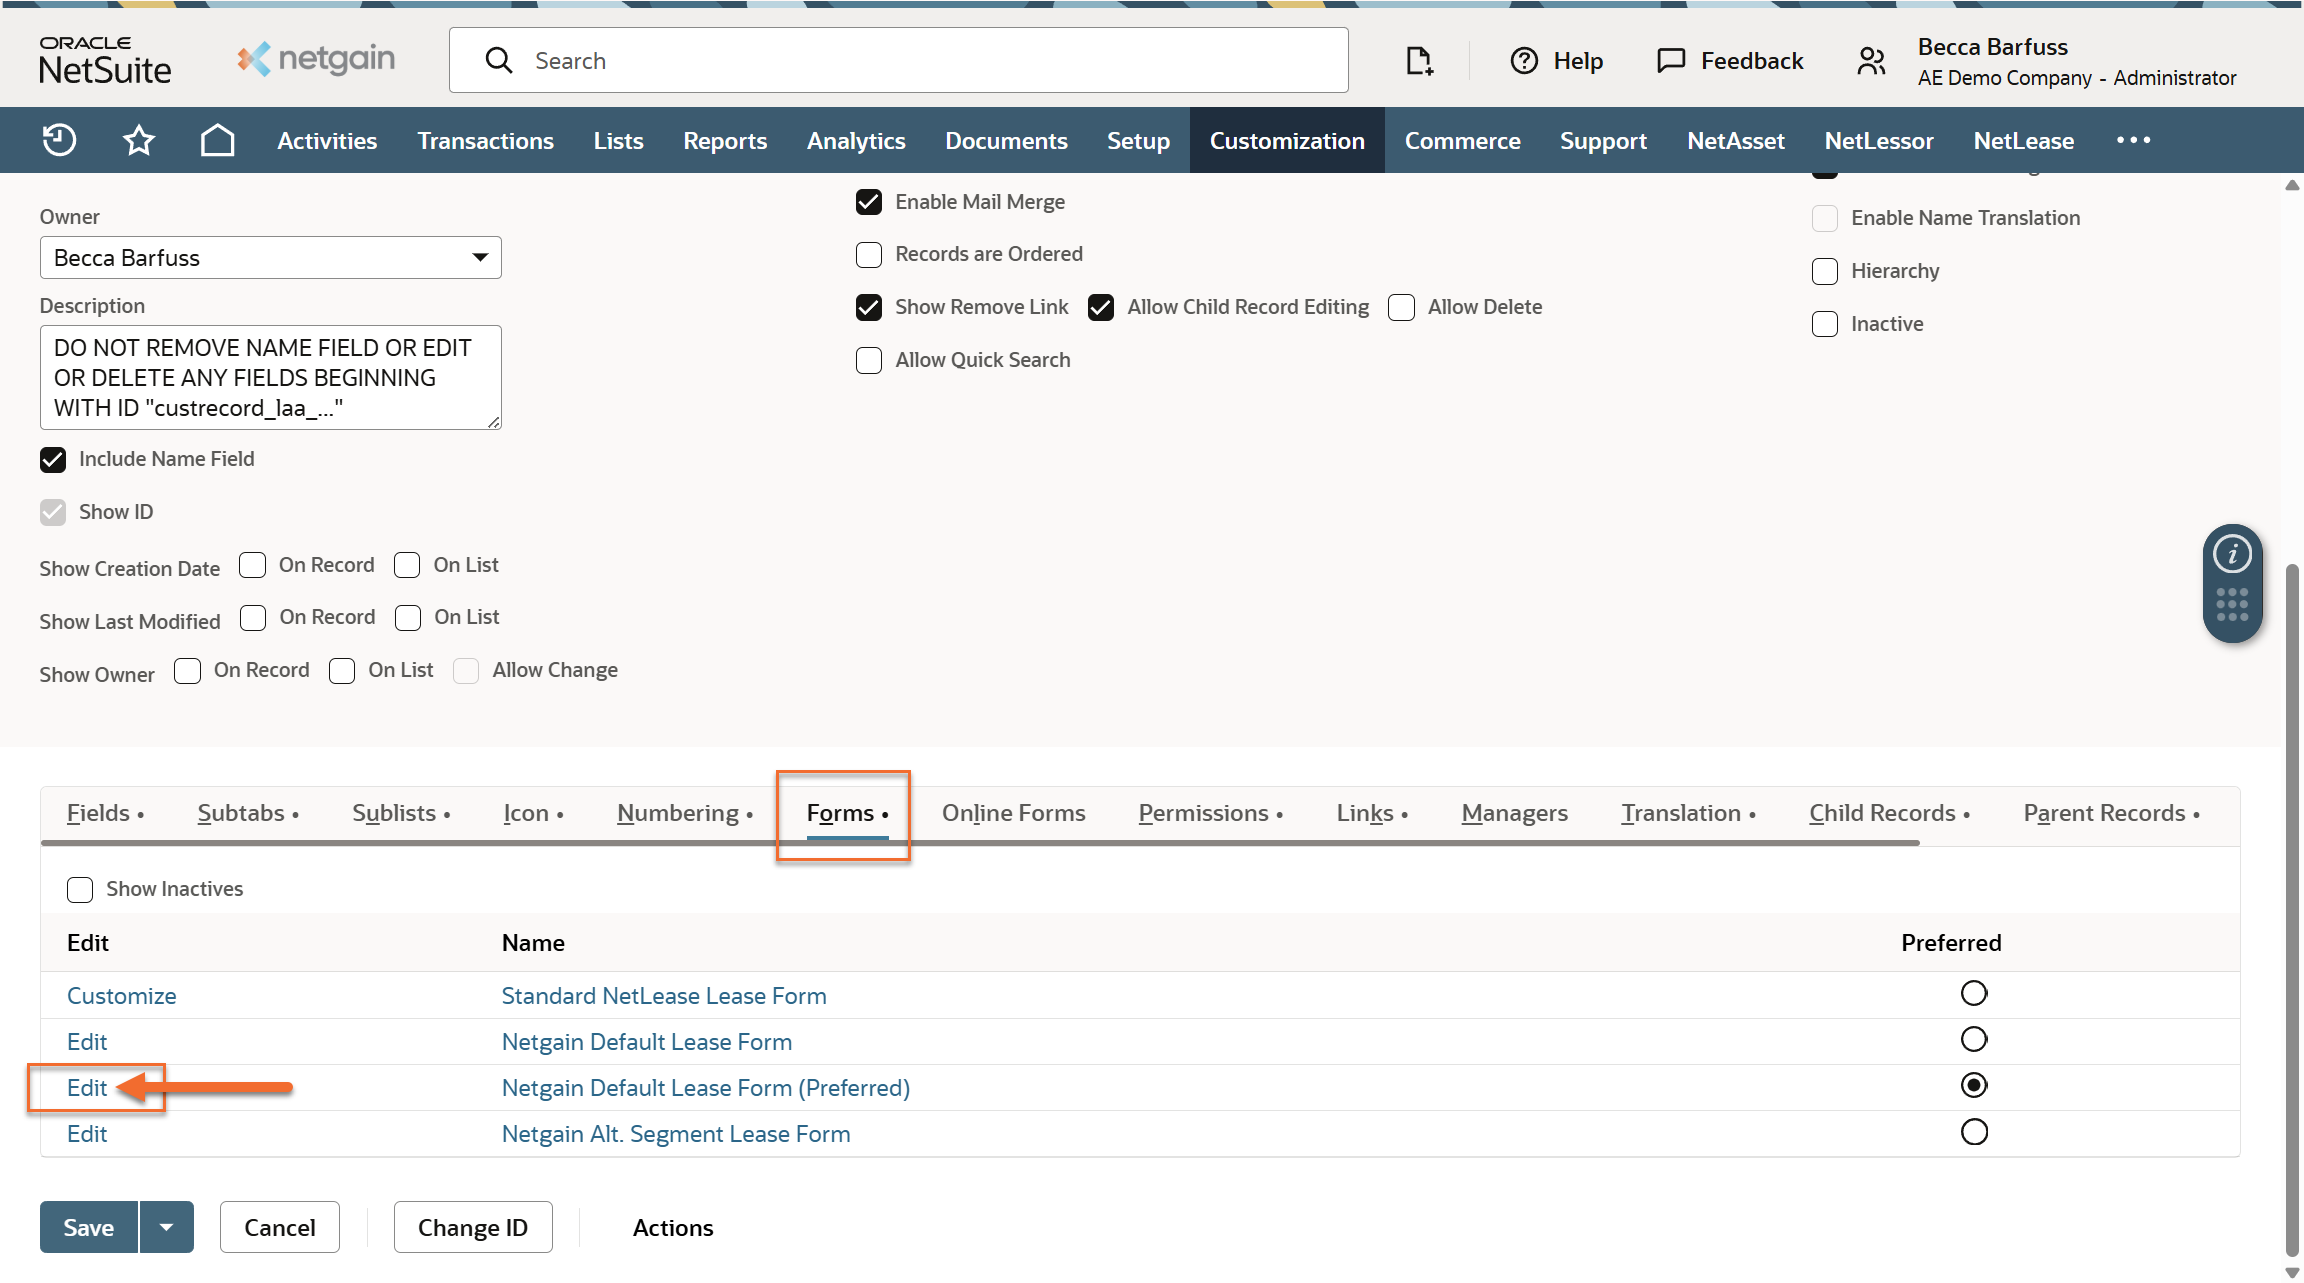Viewport: 2304px width, 1283px height.
Task: Open the Owner dropdown list
Action: tap(480, 258)
